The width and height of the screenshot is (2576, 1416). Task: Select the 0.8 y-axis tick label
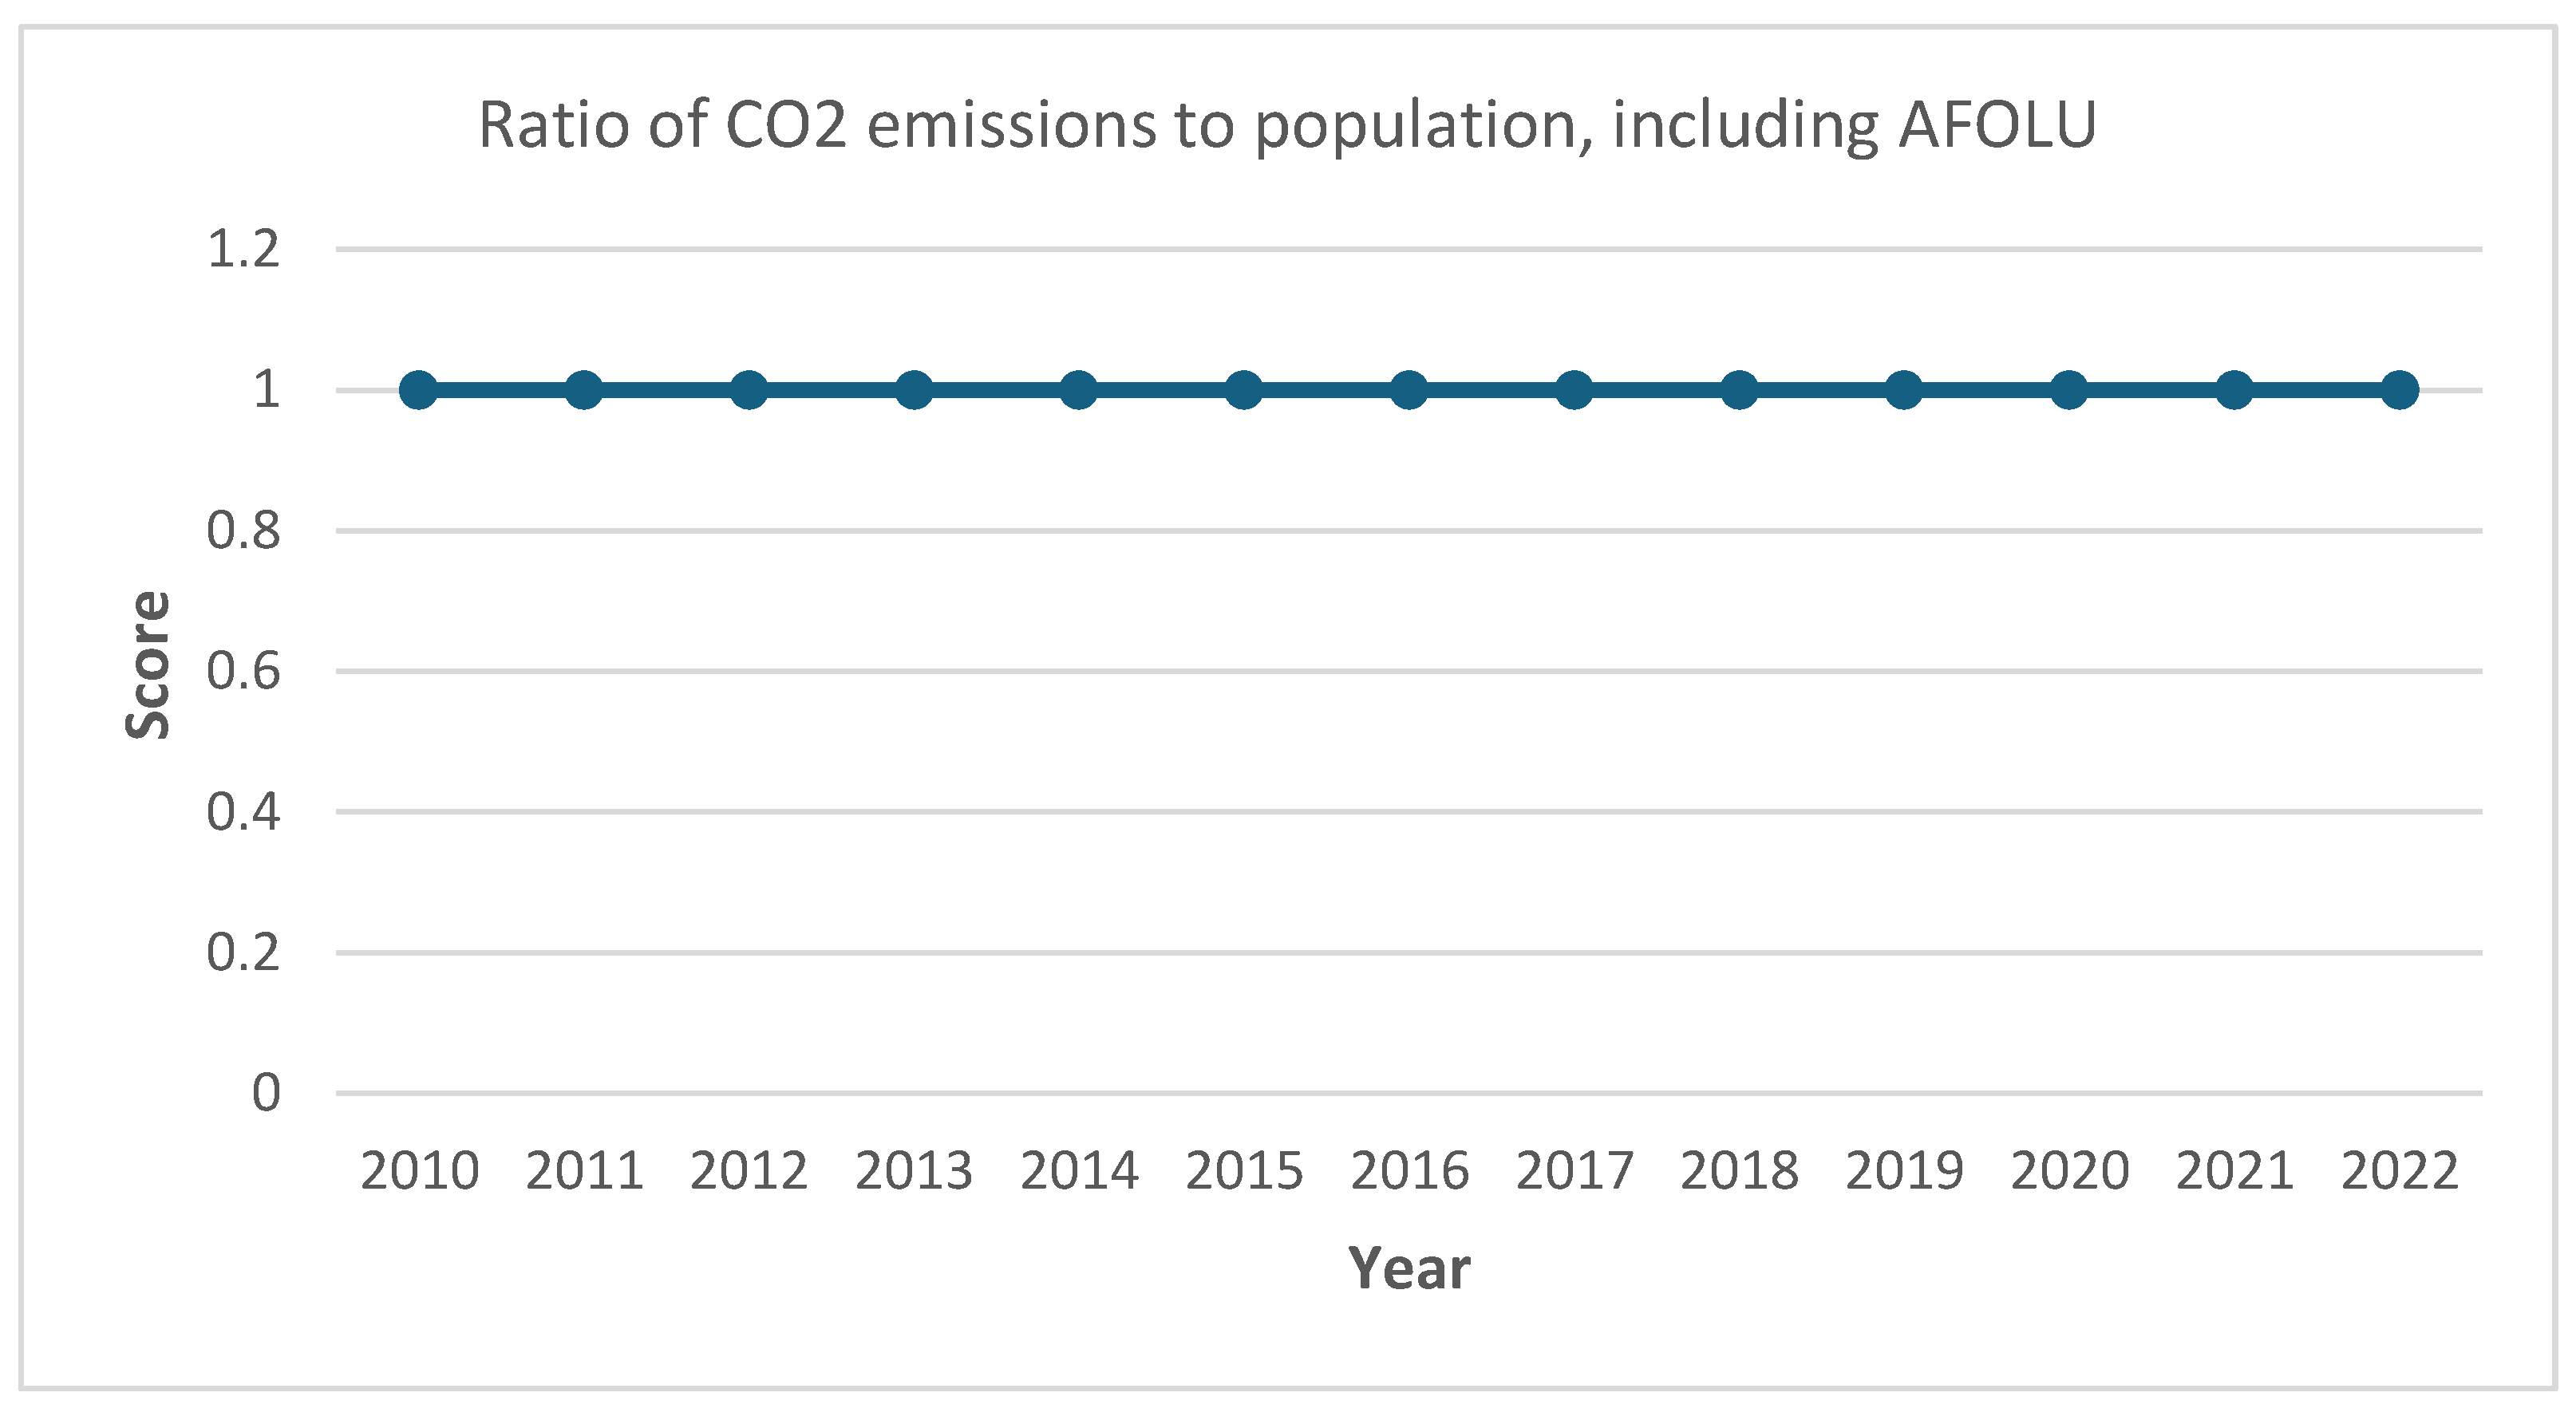pyautogui.click(x=243, y=531)
